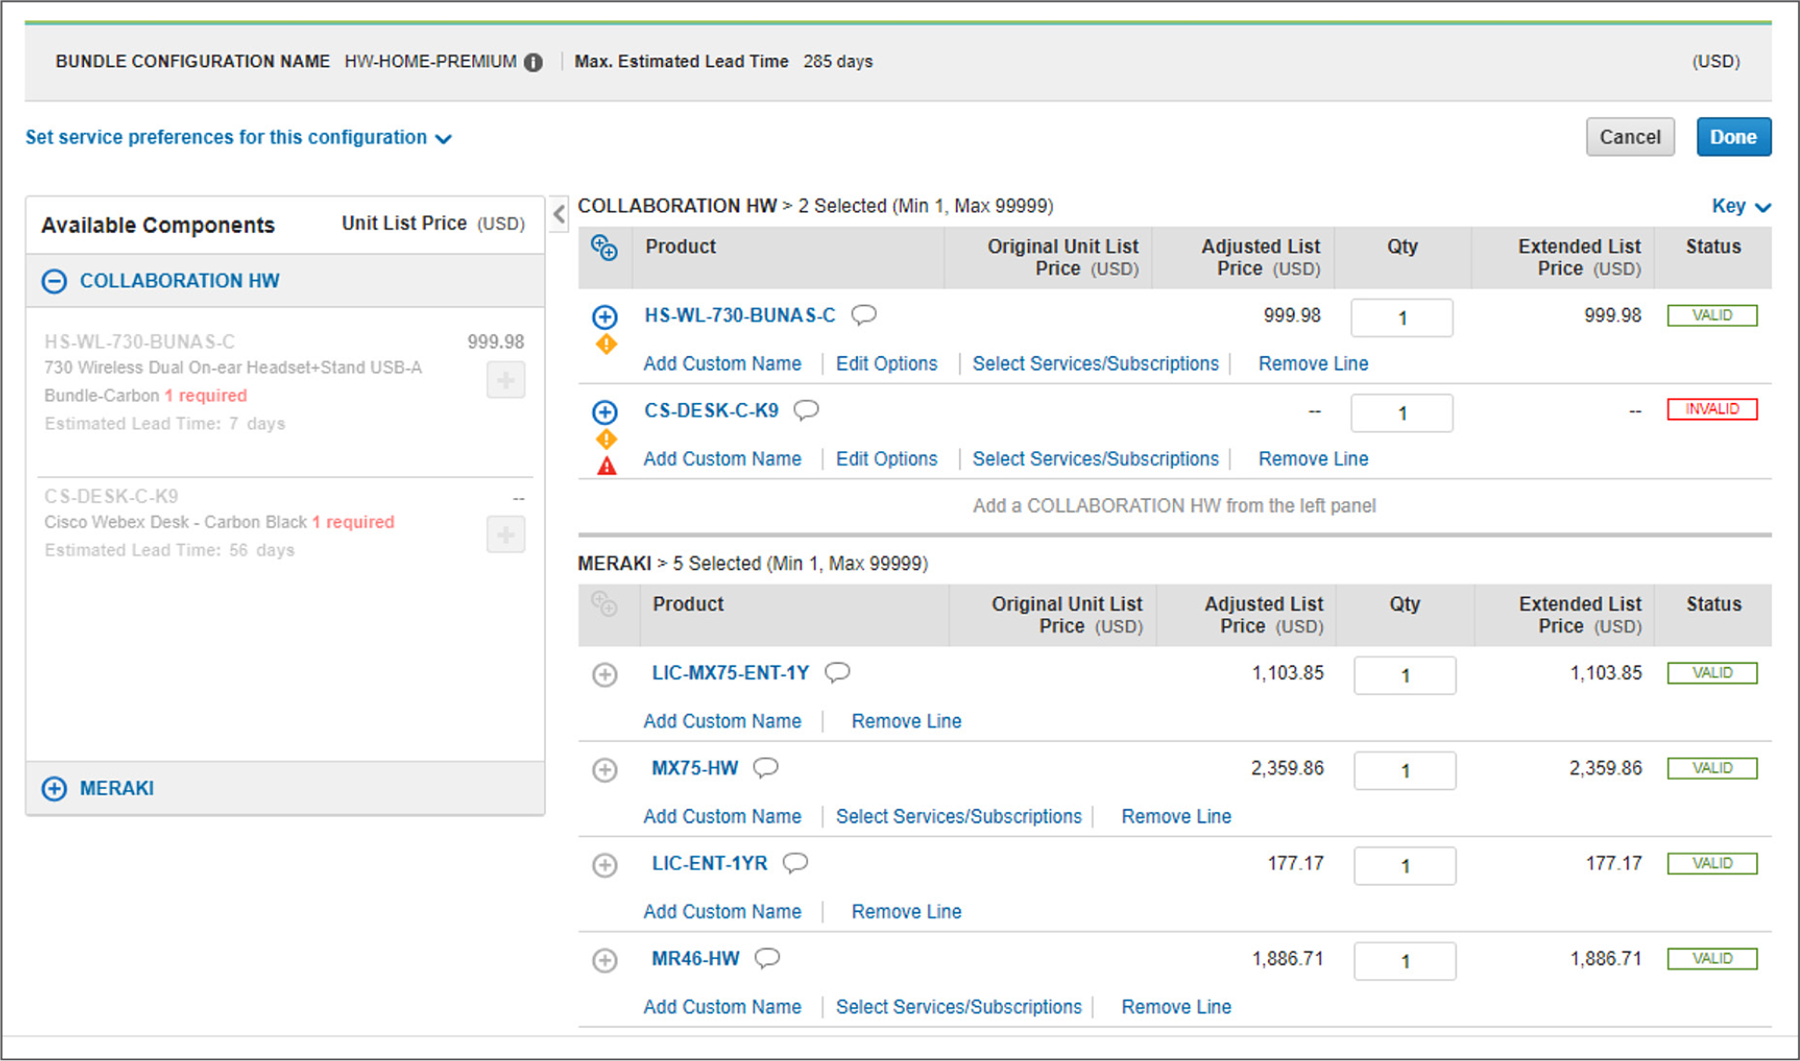The width and height of the screenshot is (1800, 1061).
Task: Expand the CS-DESK-C-K9 line plus icon
Action: 605,412
